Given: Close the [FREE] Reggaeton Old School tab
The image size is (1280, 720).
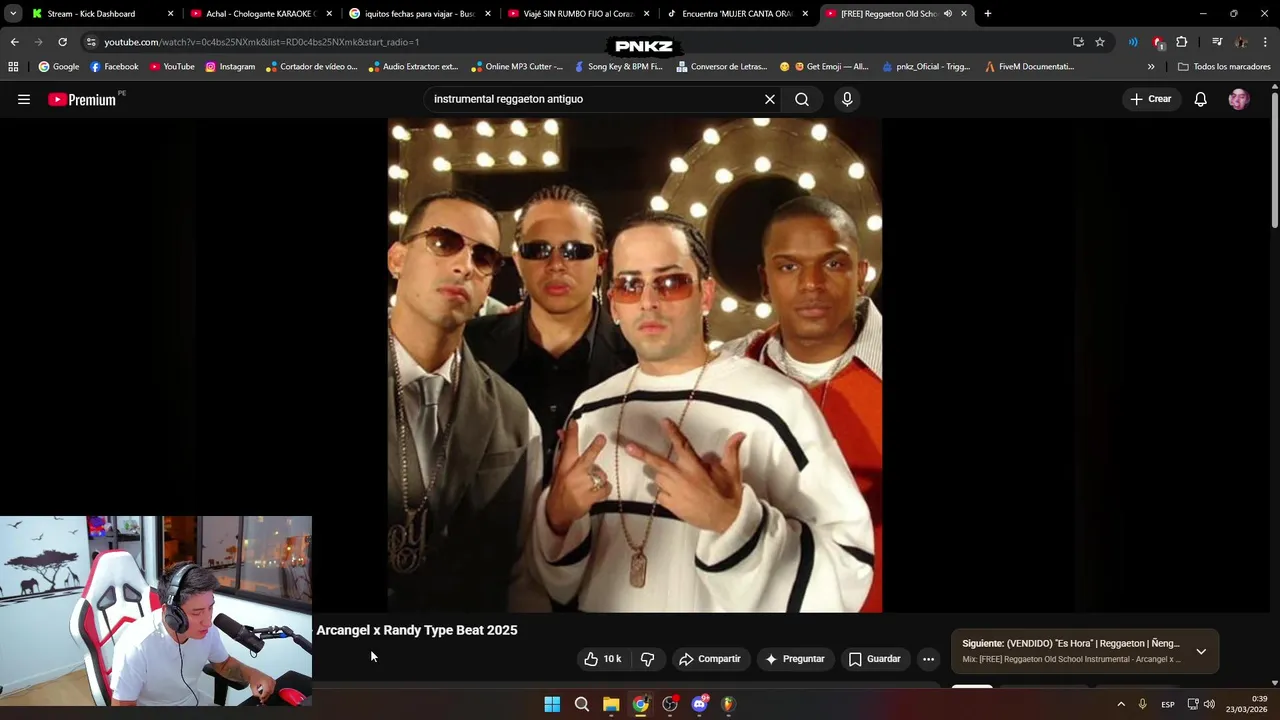Looking at the screenshot, I should pos(964,14).
